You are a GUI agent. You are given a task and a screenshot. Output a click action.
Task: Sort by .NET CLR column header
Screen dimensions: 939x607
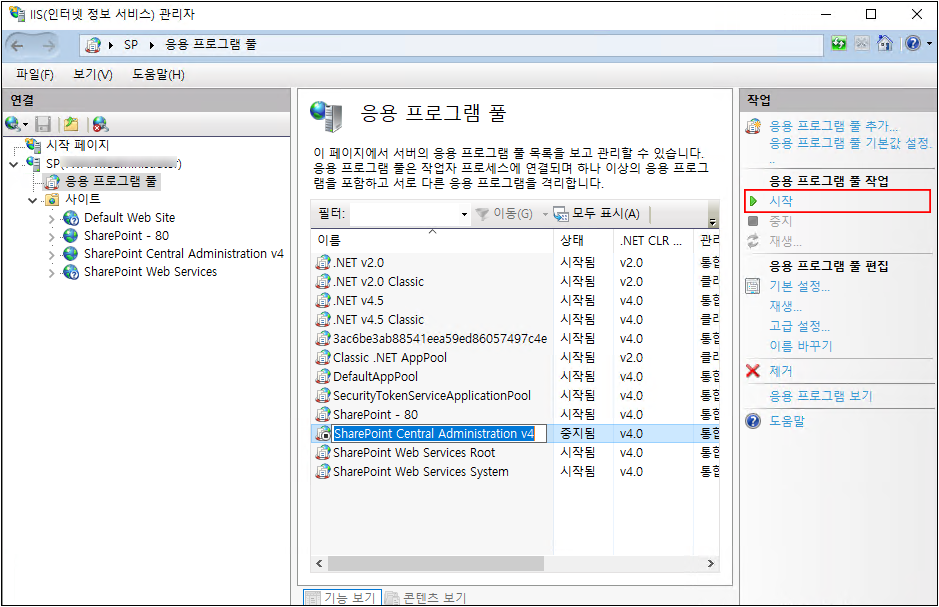[653, 240]
